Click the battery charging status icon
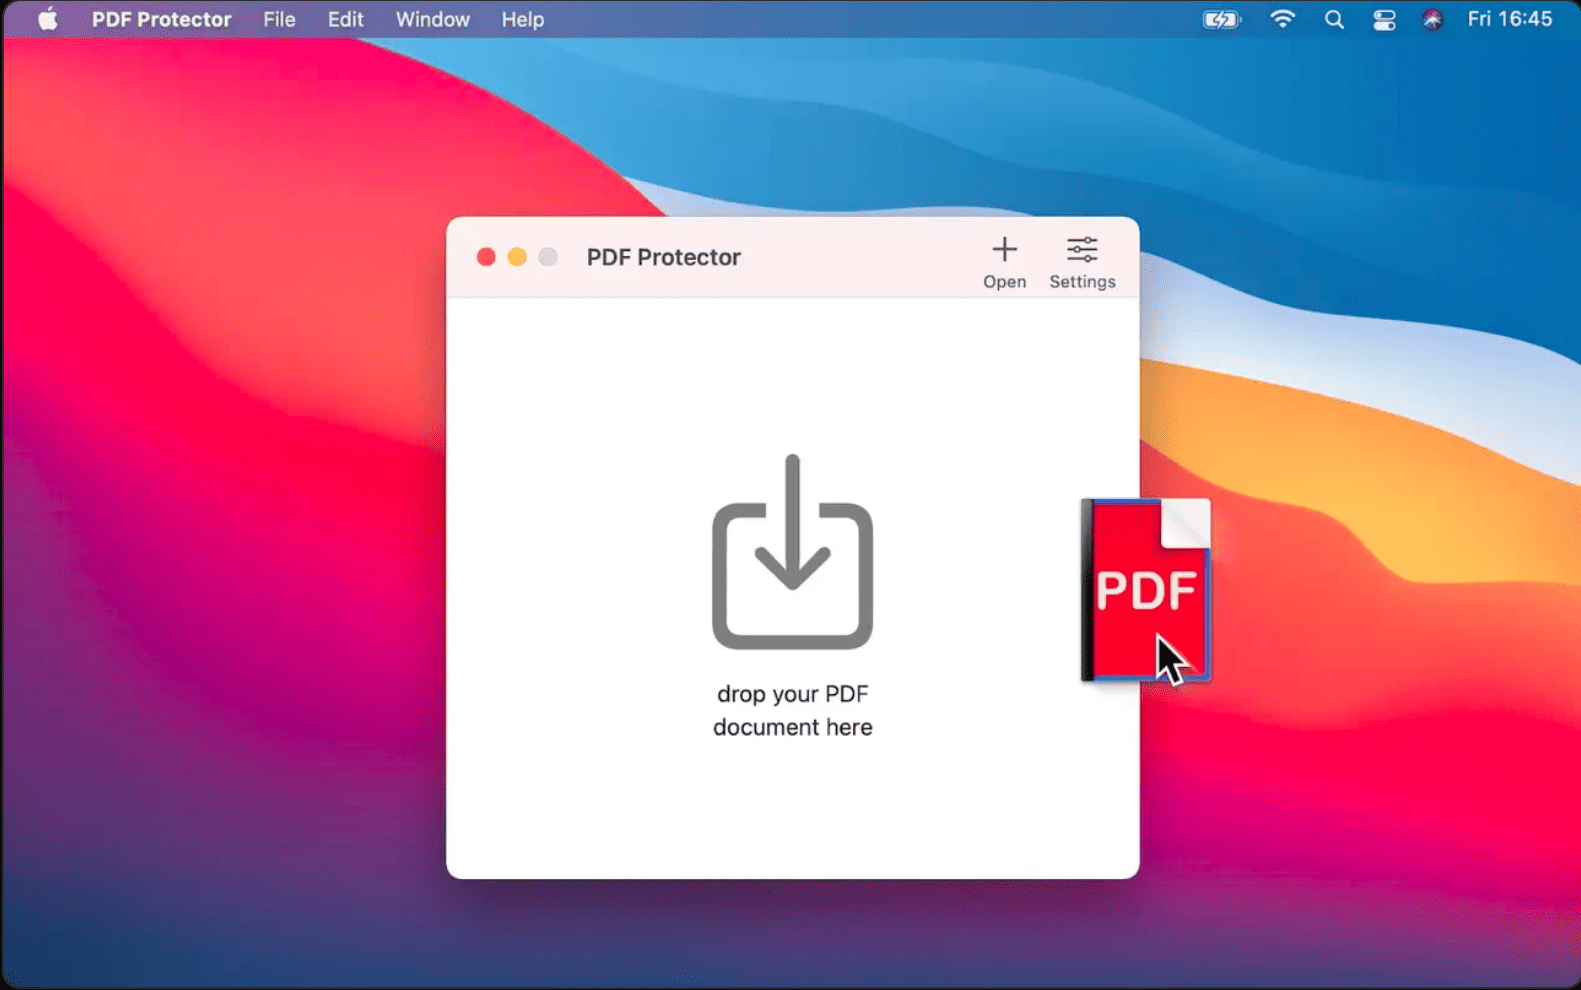This screenshot has height=990, width=1581. 1221,19
